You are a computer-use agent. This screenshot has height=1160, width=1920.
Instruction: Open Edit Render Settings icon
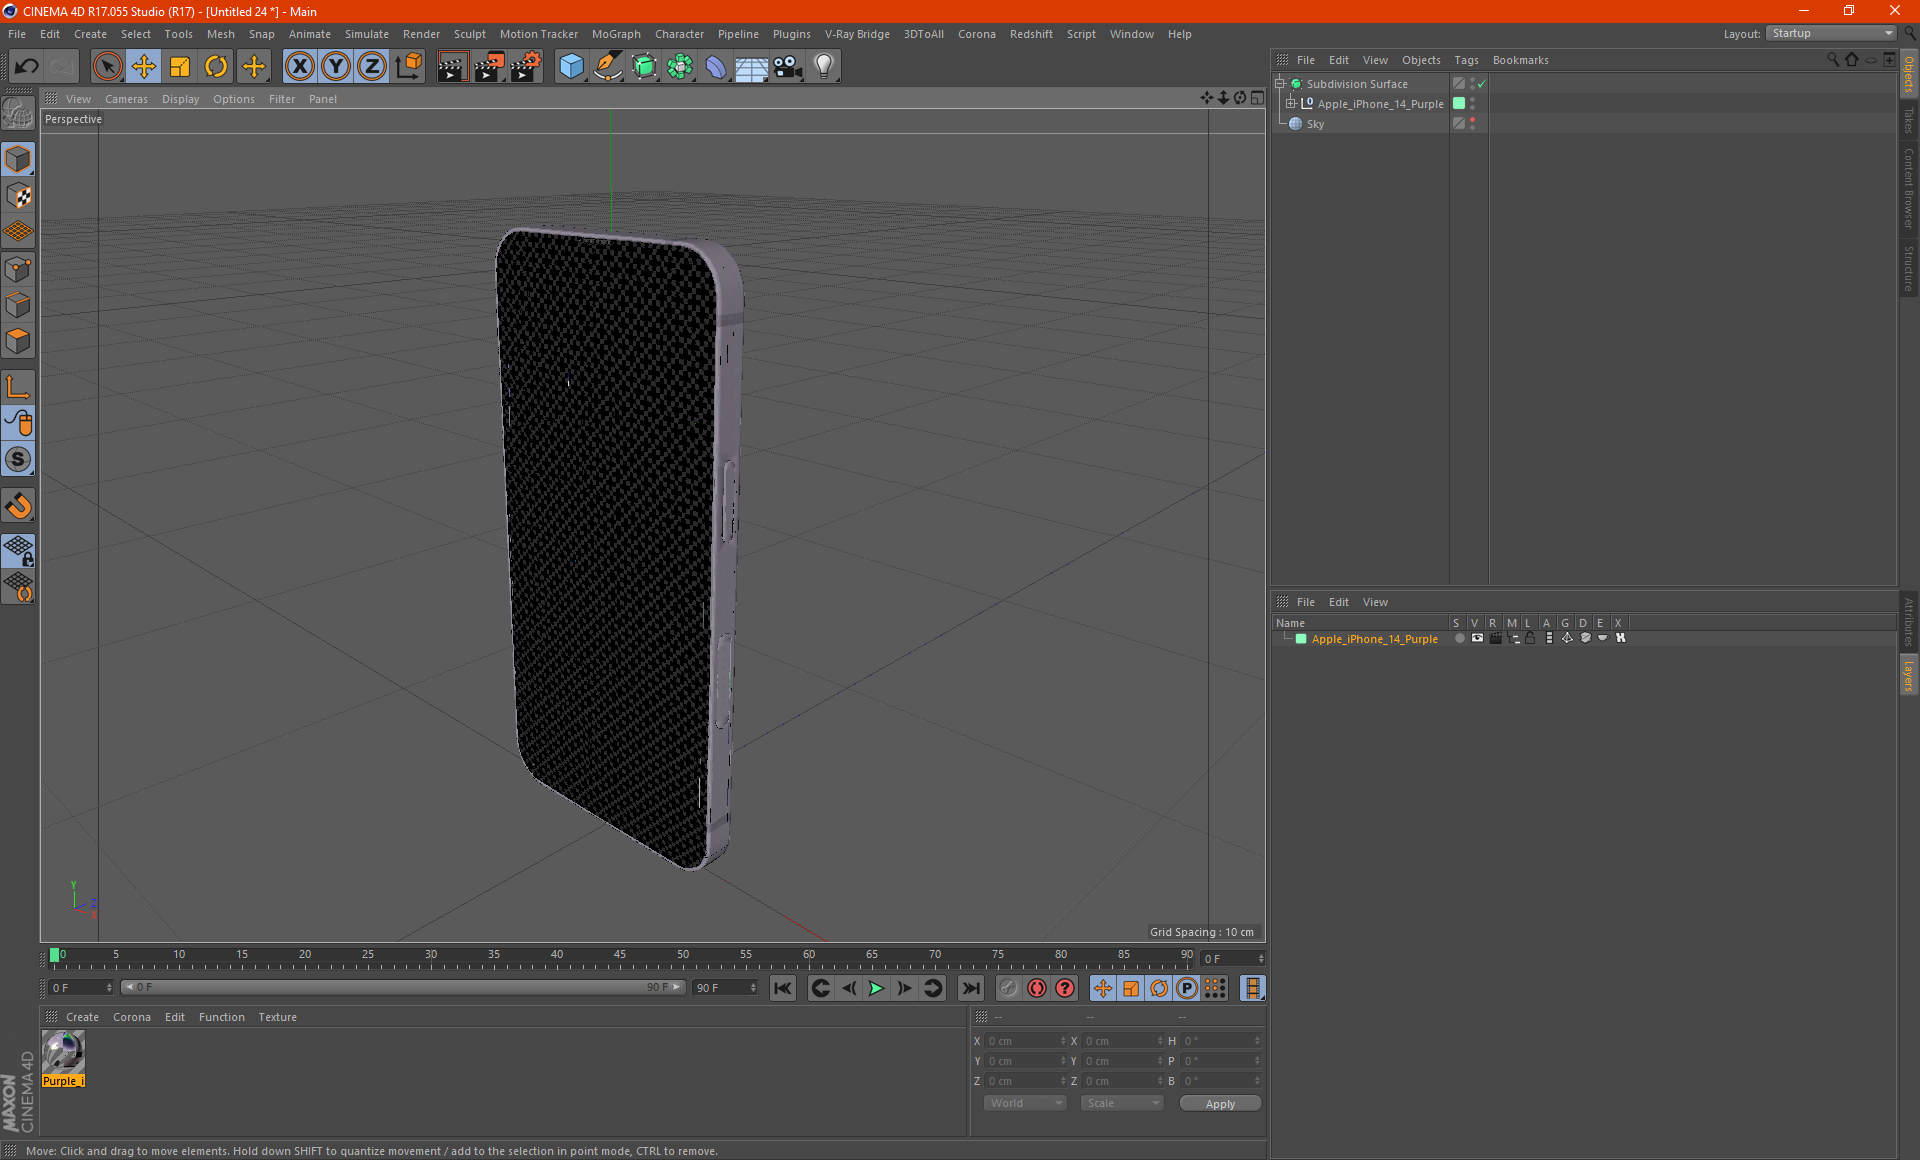pyautogui.click(x=526, y=67)
